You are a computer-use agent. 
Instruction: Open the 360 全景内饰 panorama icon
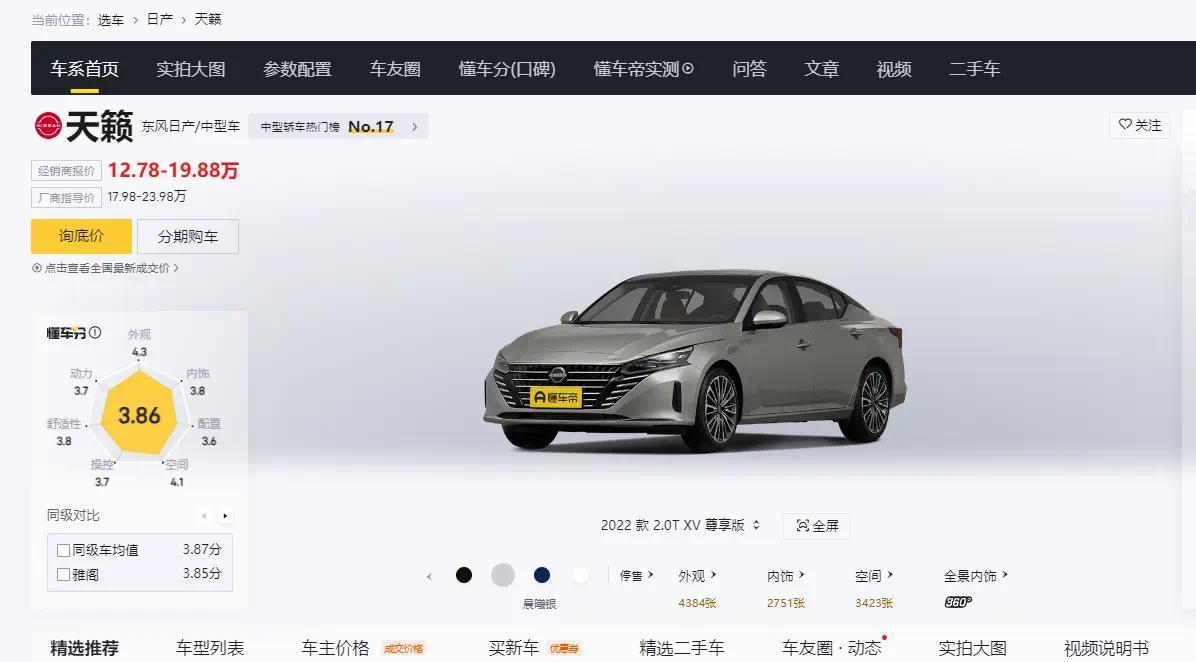[958, 602]
